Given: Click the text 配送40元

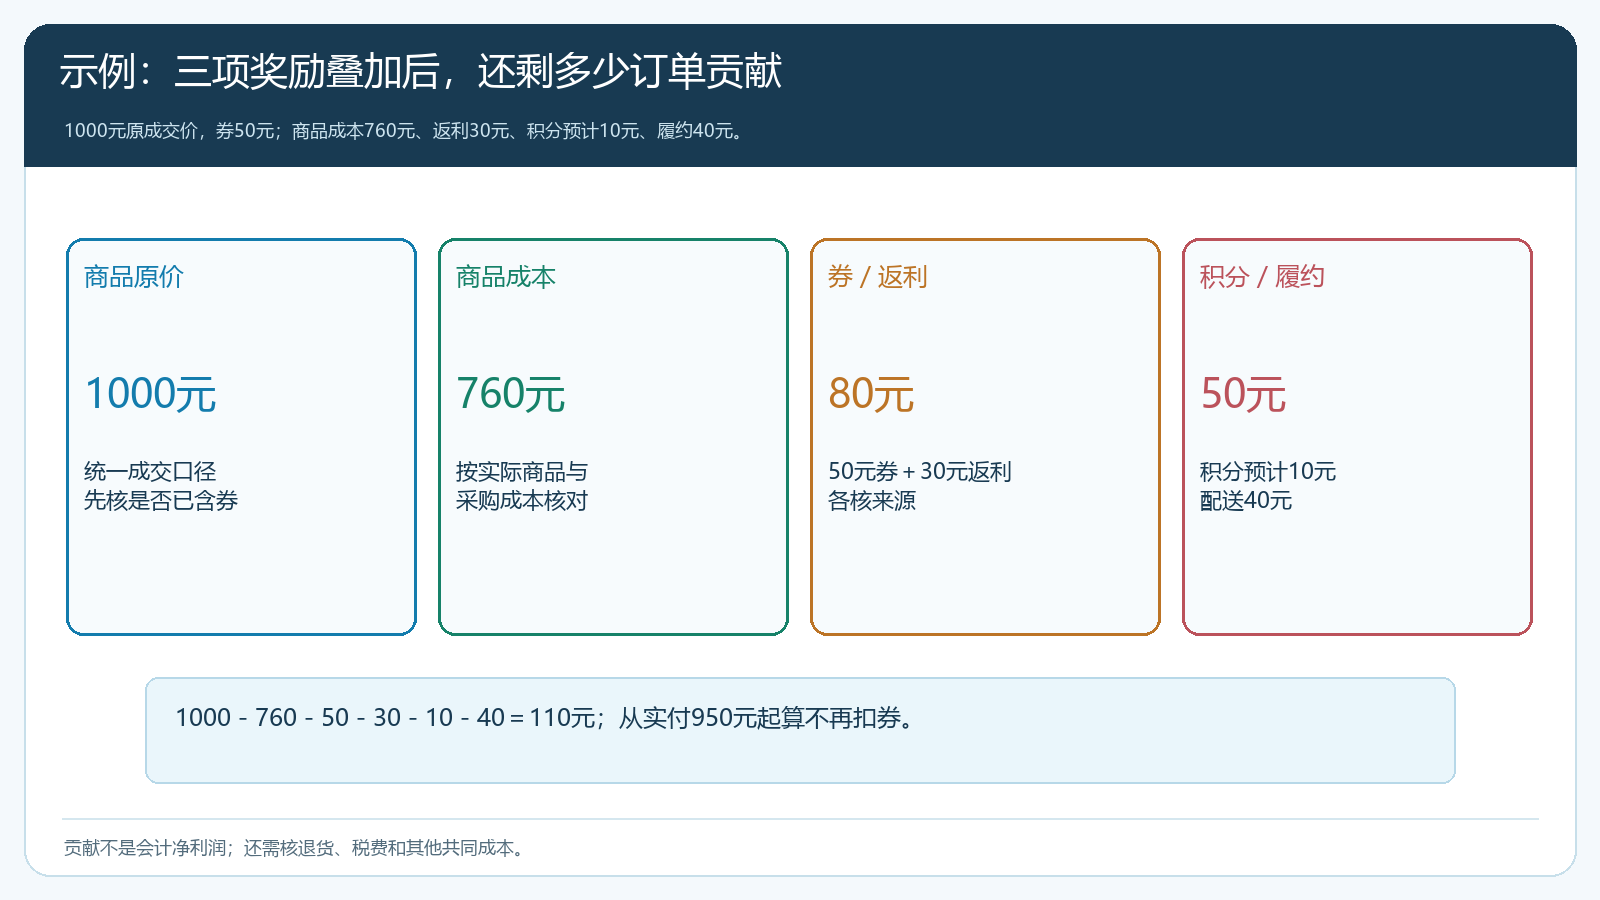Looking at the screenshot, I should click(x=1246, y=500).
